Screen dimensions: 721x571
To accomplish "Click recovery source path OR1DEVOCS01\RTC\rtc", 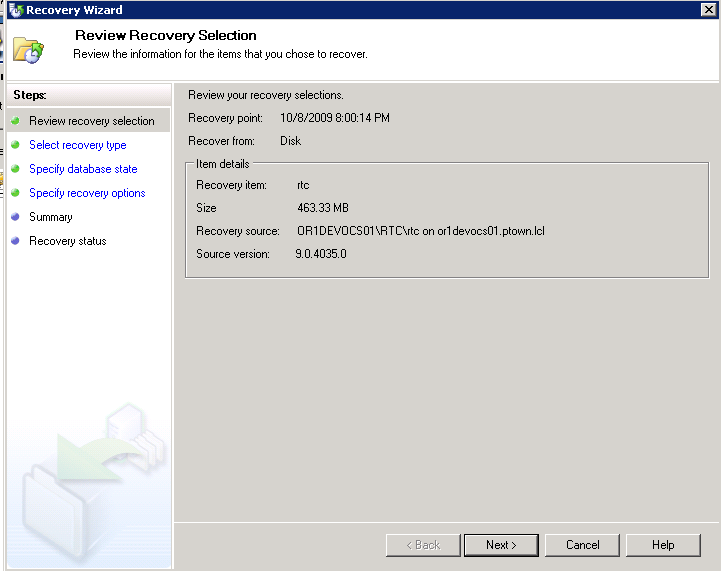I will click(358, 231).
